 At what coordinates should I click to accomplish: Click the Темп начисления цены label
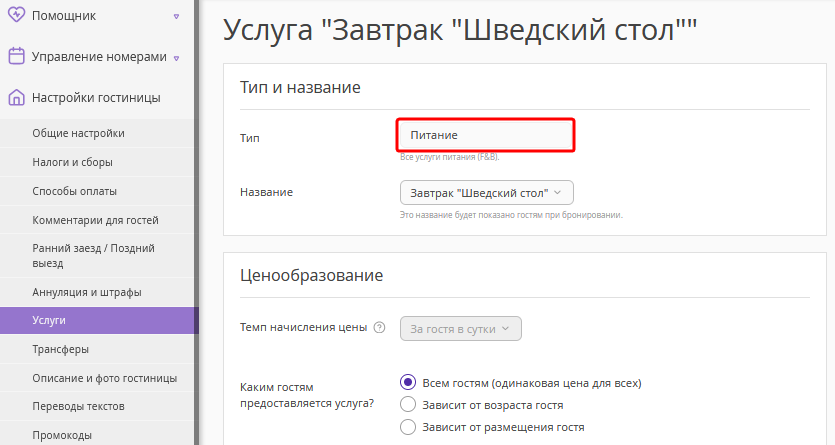click(x=304, y=327)
